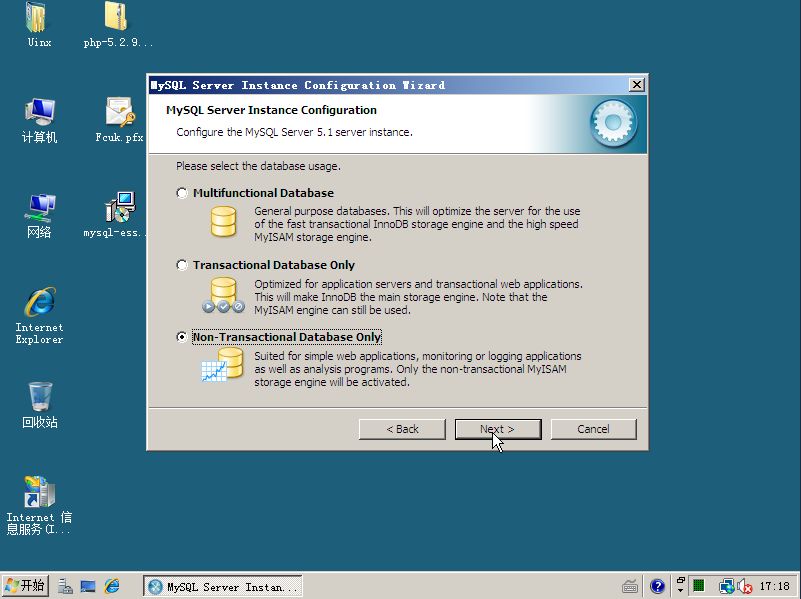Click the gear icon in the wizard header
801x599 pixels.
pos(614,123)
